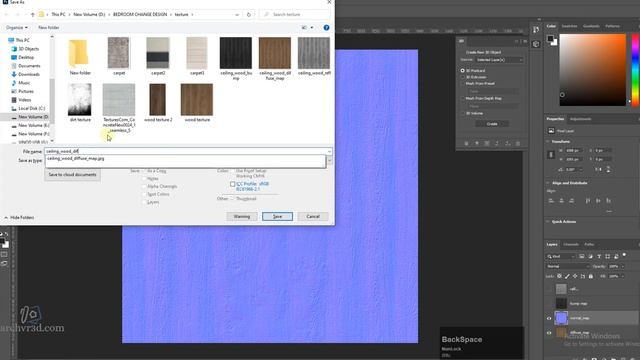Open the layer blend mode Normal dropdown
This screenshot has width=640, height=360.
point(567,266)
